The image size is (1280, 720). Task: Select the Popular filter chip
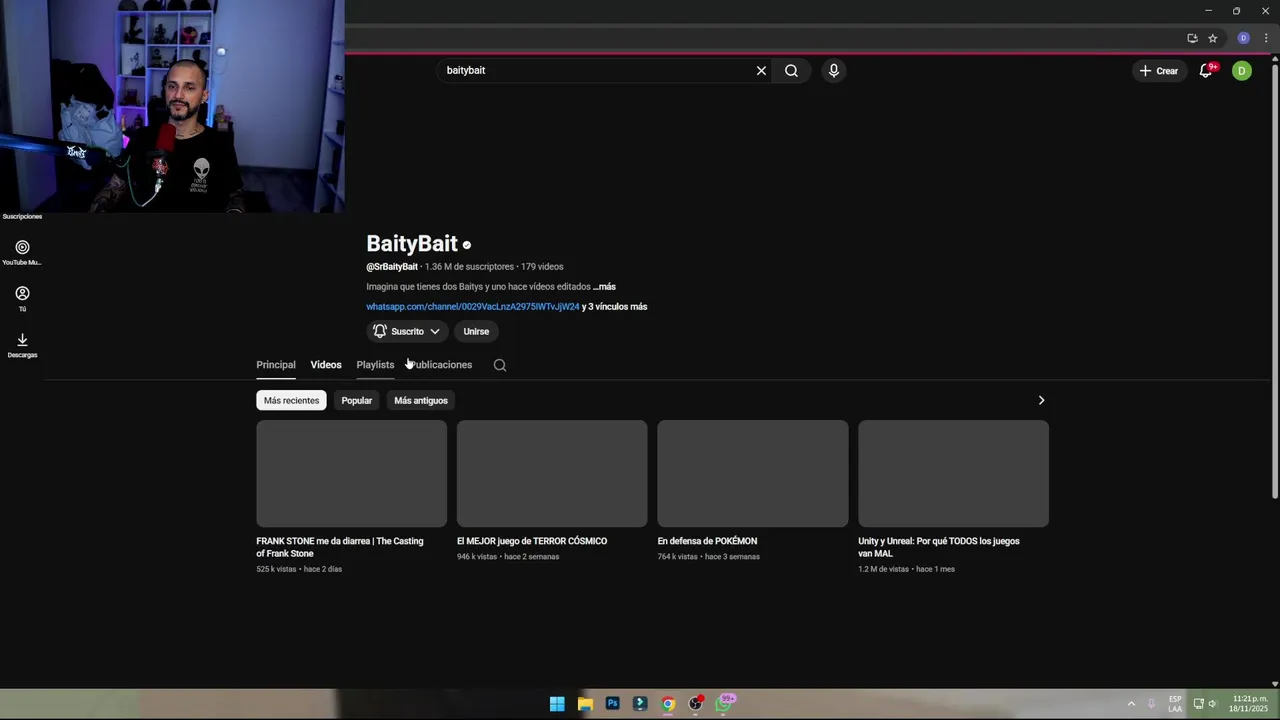click(x=357, y=400)
